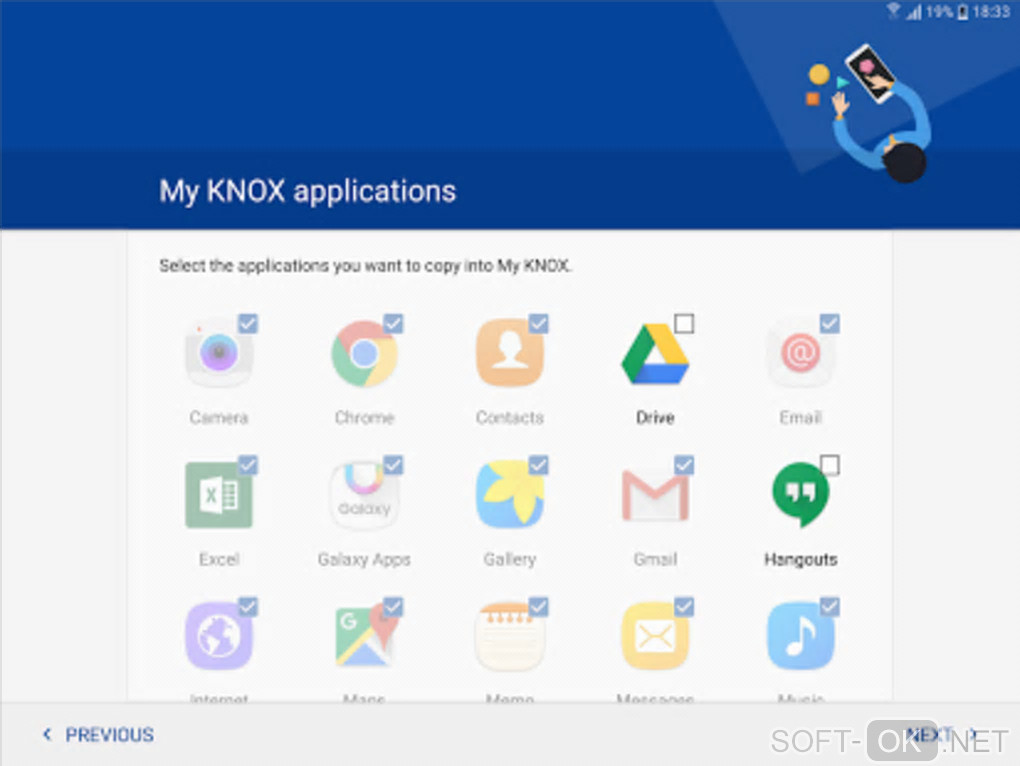Uncheck the Email app checkbox

(x=829, y=323)
